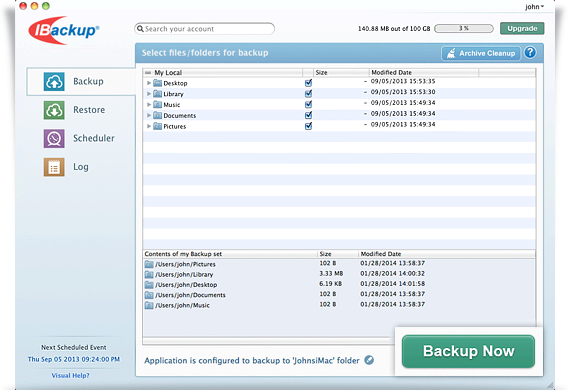Click the 140.88 MB out of 100 GB text
The height and width of the screenshot is (390, 570).
(x=394, y=28)
